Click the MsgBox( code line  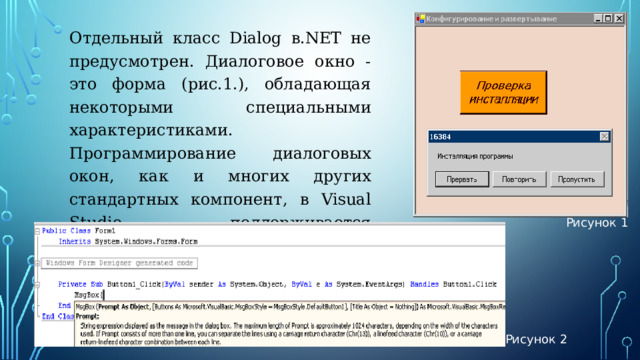(89, 295)
